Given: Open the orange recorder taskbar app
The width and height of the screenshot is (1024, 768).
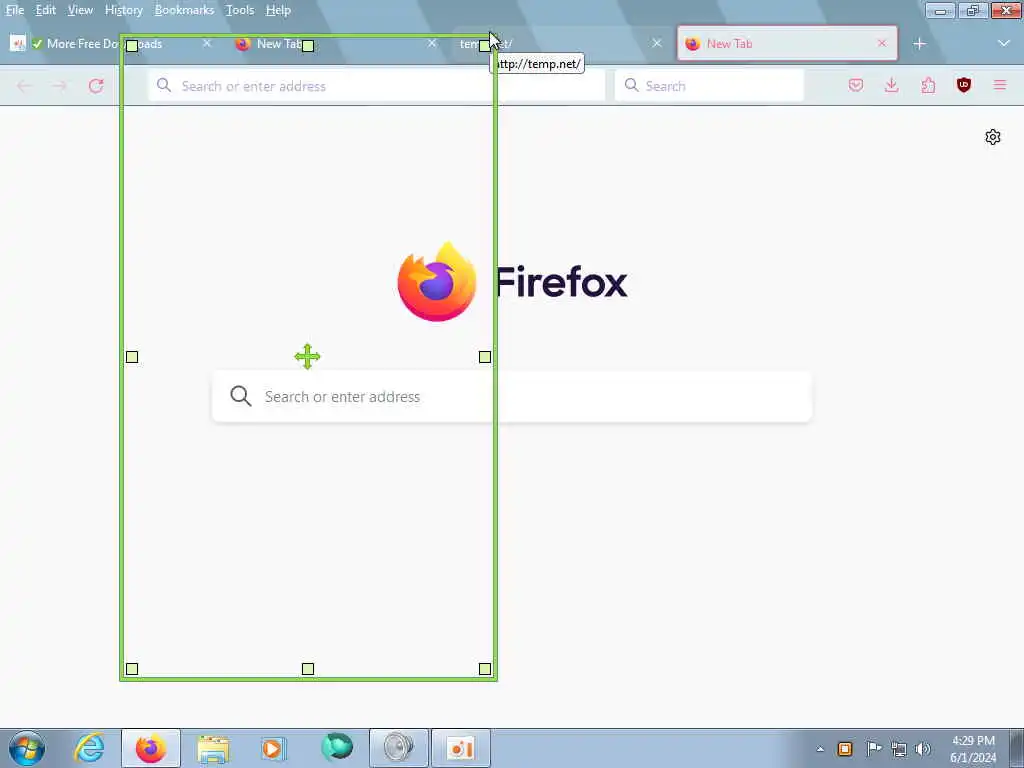Looking at the screenshot, I should [461, 748].
